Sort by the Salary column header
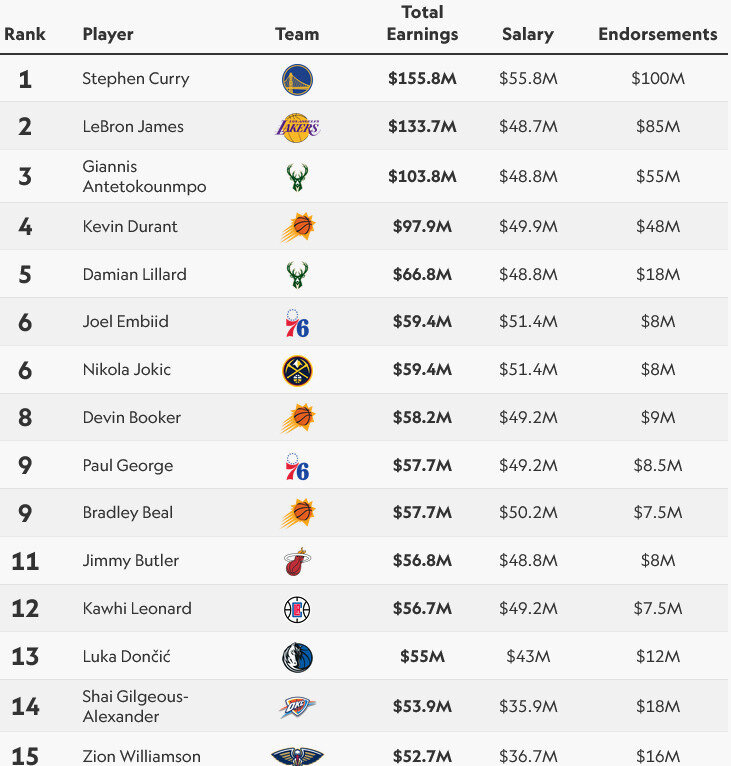Screen dimensions: 731x766 [527, 34]
